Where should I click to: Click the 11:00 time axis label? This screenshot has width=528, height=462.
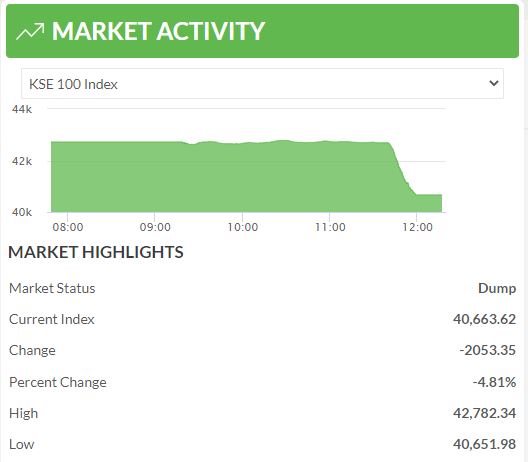pos(330,227)
